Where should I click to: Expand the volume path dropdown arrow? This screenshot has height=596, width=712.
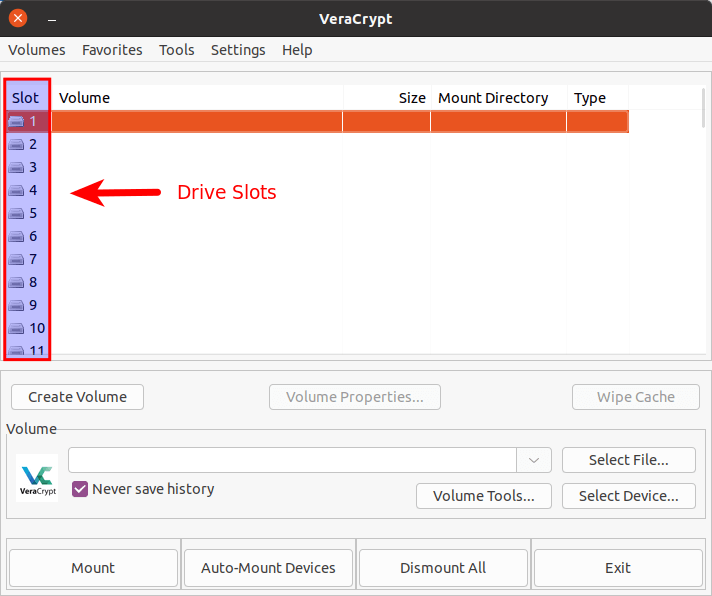pyautogui.click(x=534, y=460)
